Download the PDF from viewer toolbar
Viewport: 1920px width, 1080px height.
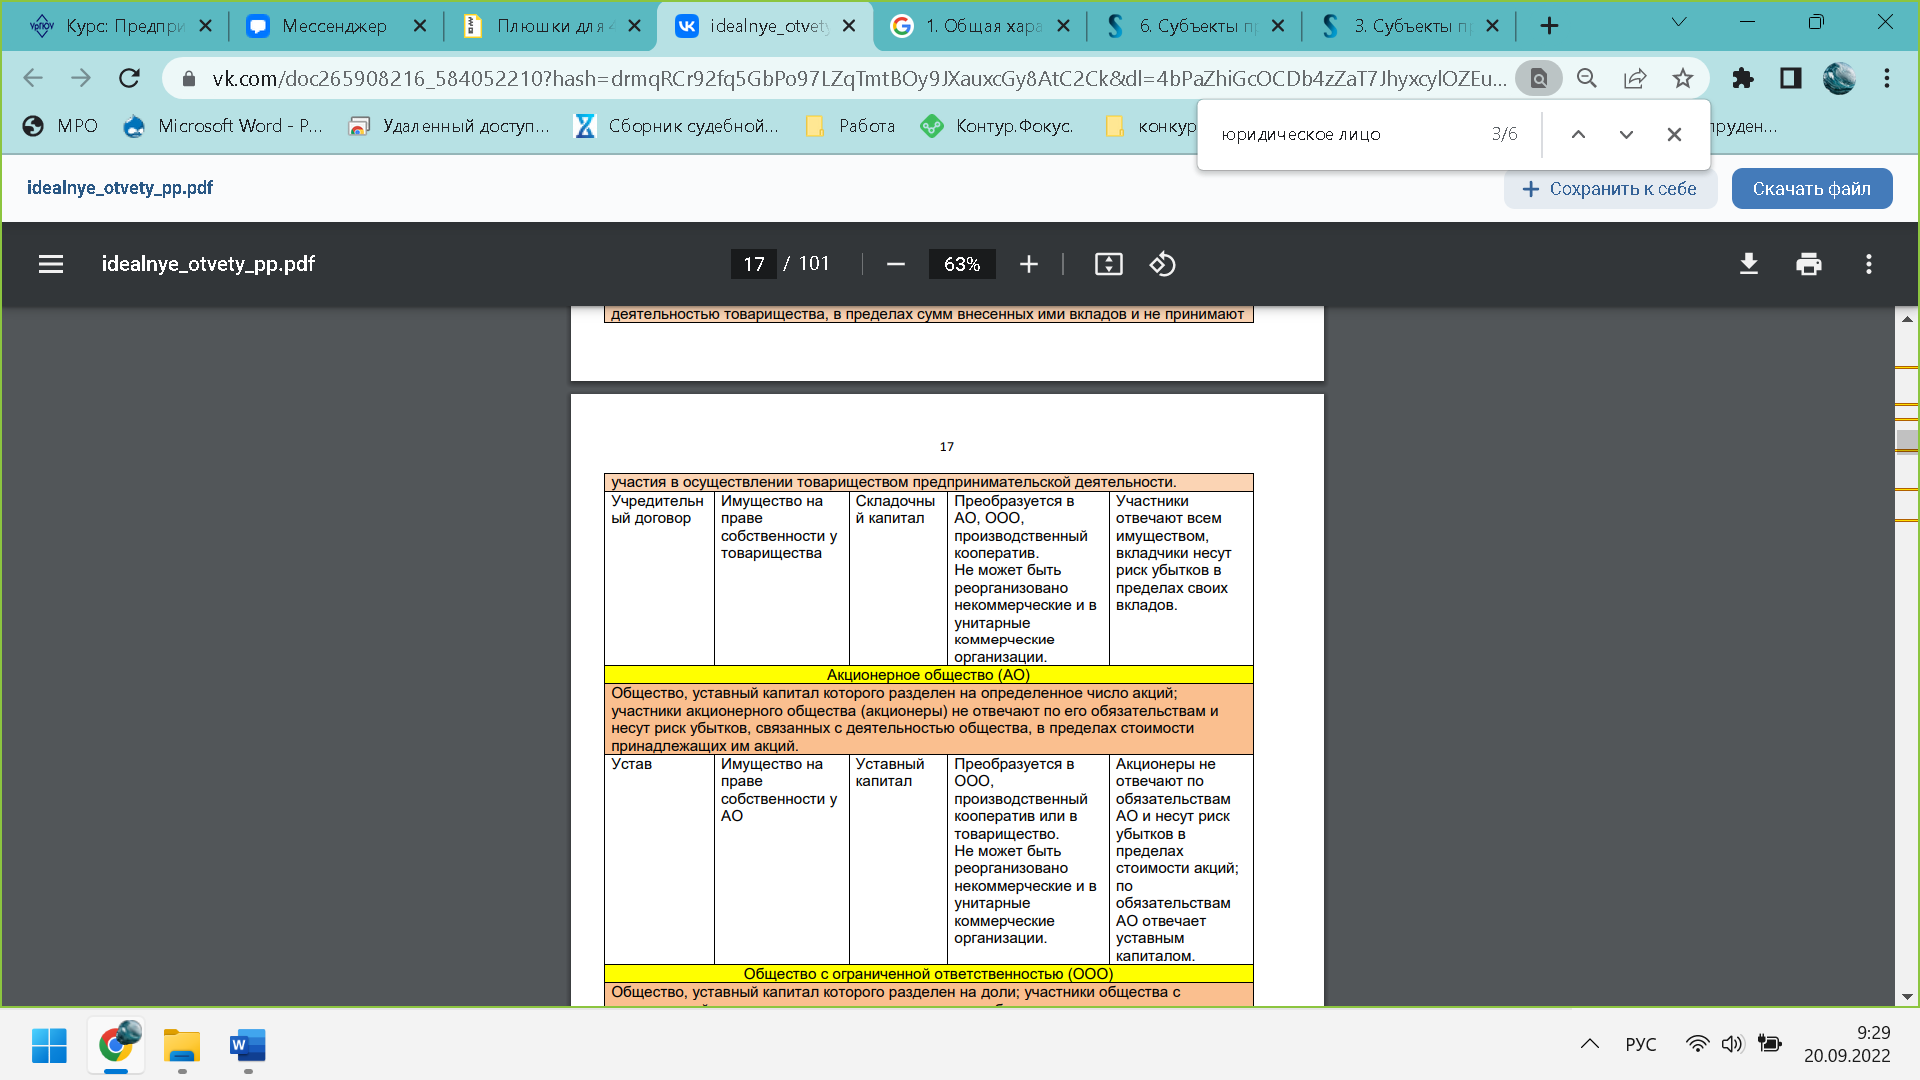click(x=1748, y=264)
